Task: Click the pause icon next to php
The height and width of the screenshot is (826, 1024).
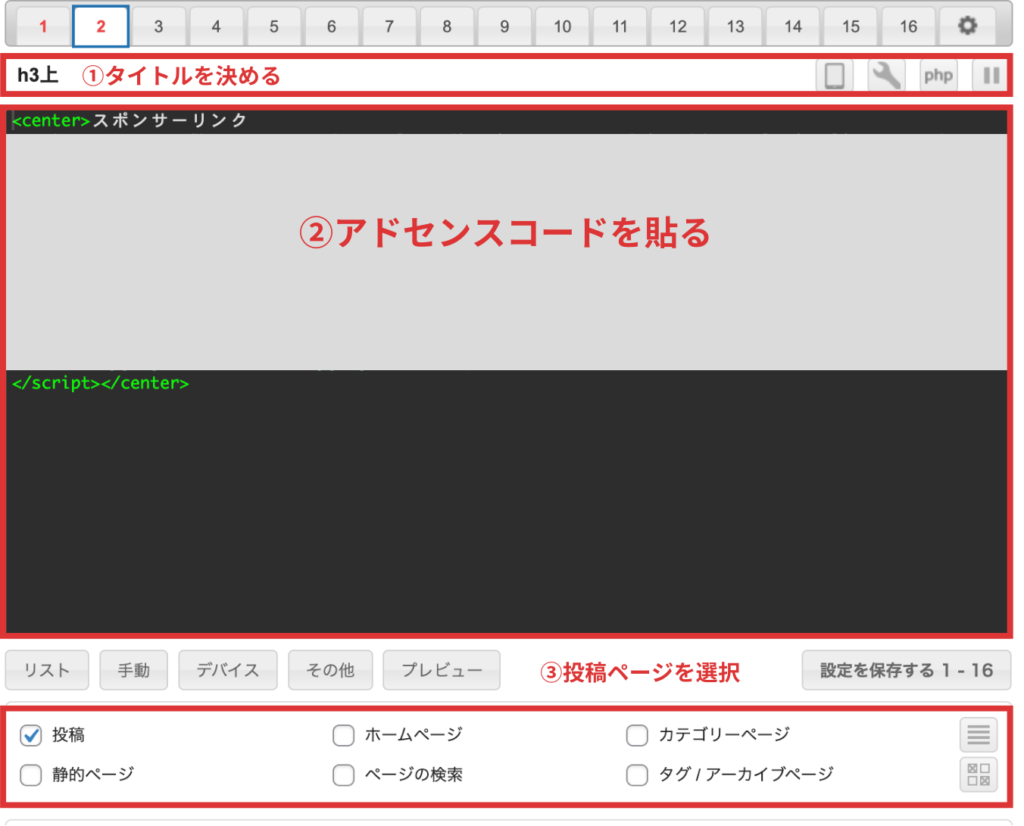Action: (989, 74)
